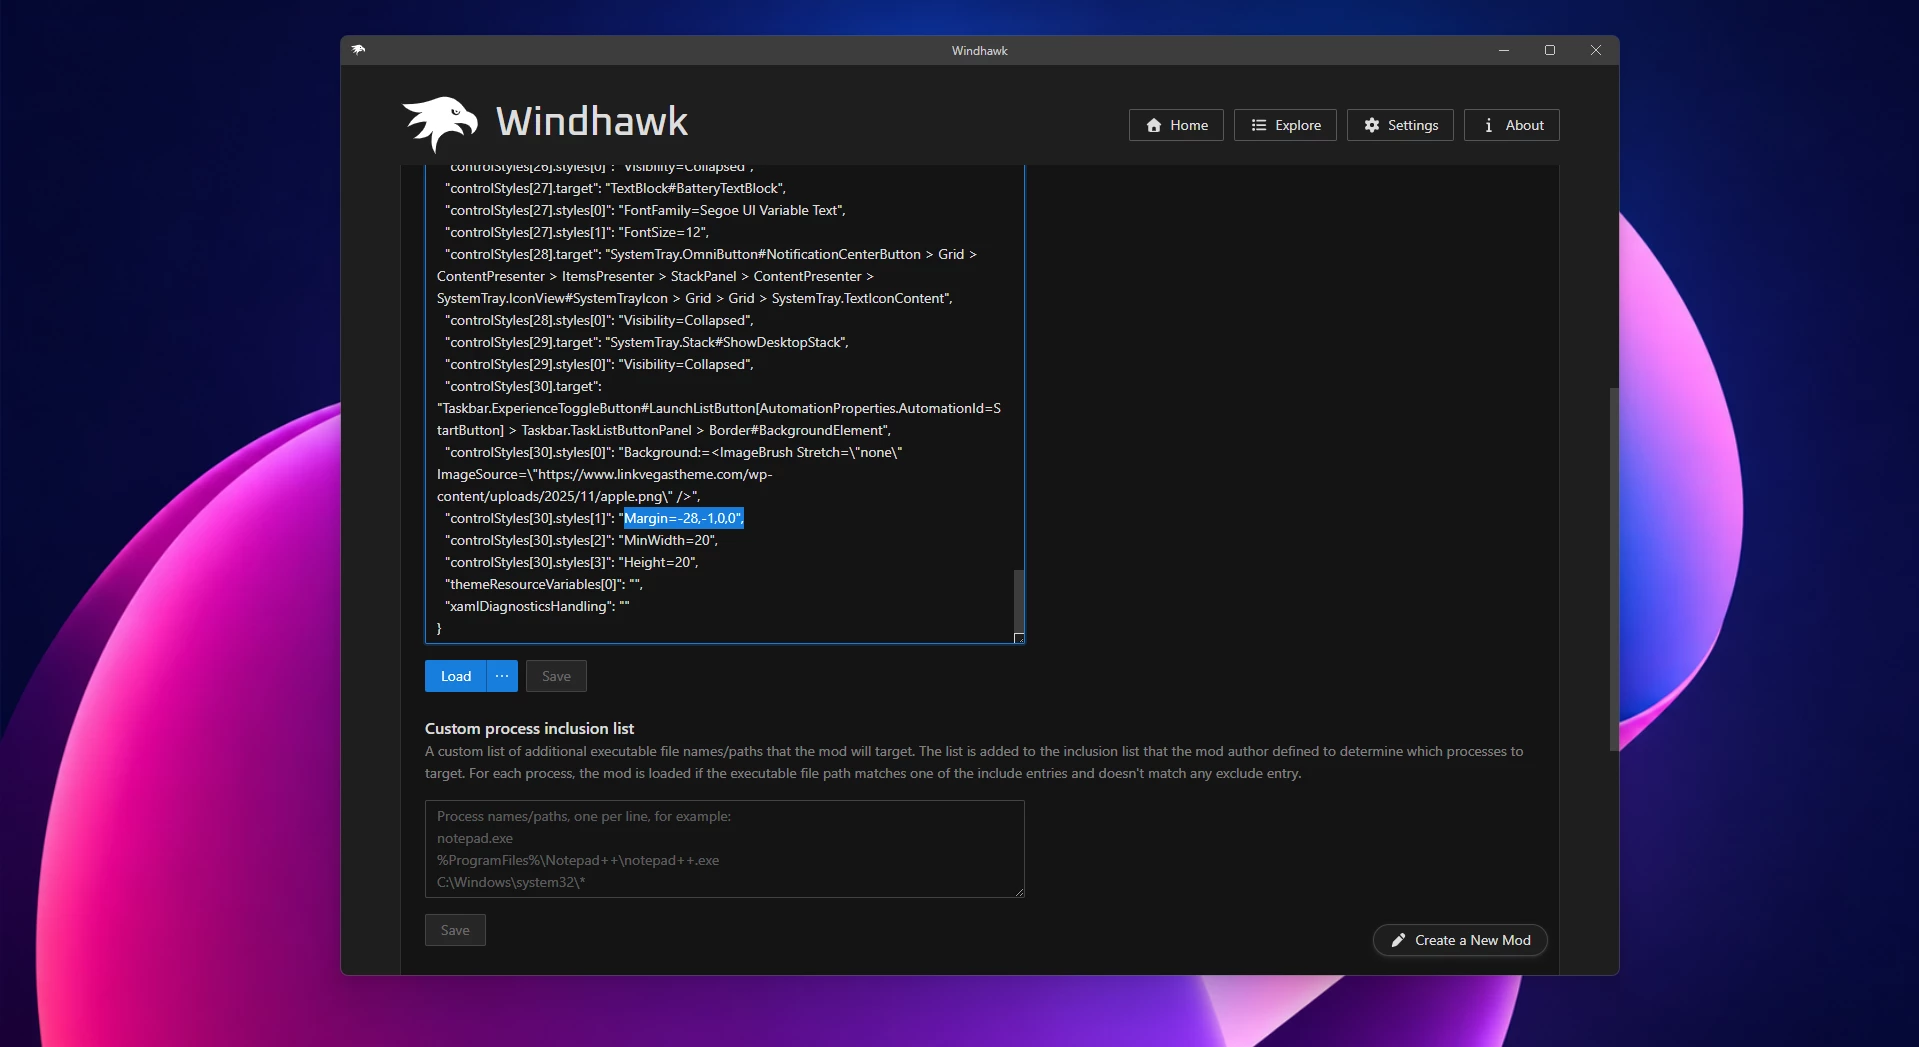The image size is (1919, 1047).
Task: Click inside the custom process inclusion text field
Action: coord(725,849)
